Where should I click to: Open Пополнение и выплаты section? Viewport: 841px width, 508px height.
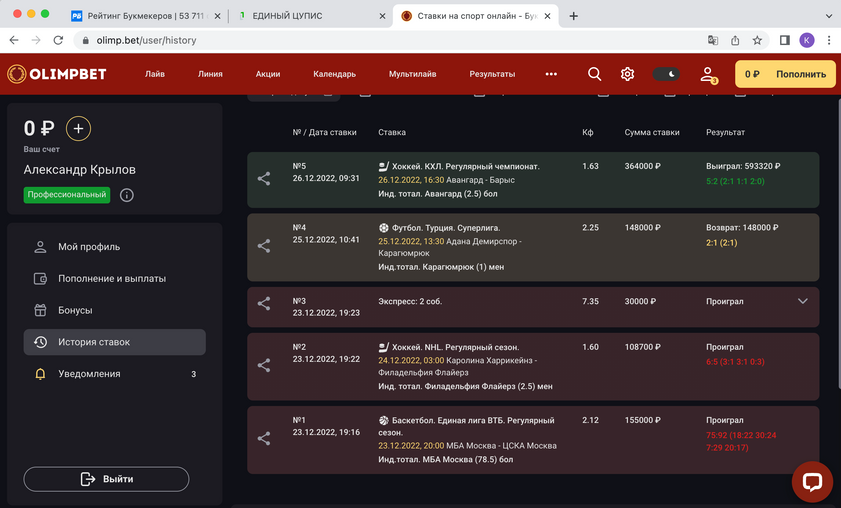(112, 278)
